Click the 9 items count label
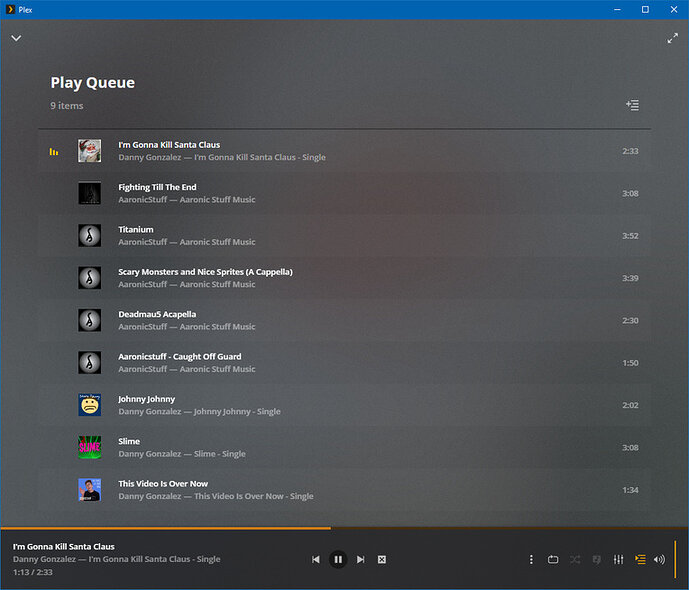The image size is (689, 590). [x=67, y=106]
